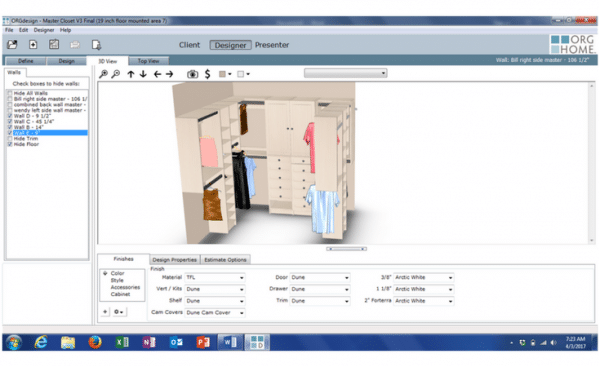Open Internet Explorer from the taskbar
The width and height of the screenshot is (600, 367).
coord(41,342)
